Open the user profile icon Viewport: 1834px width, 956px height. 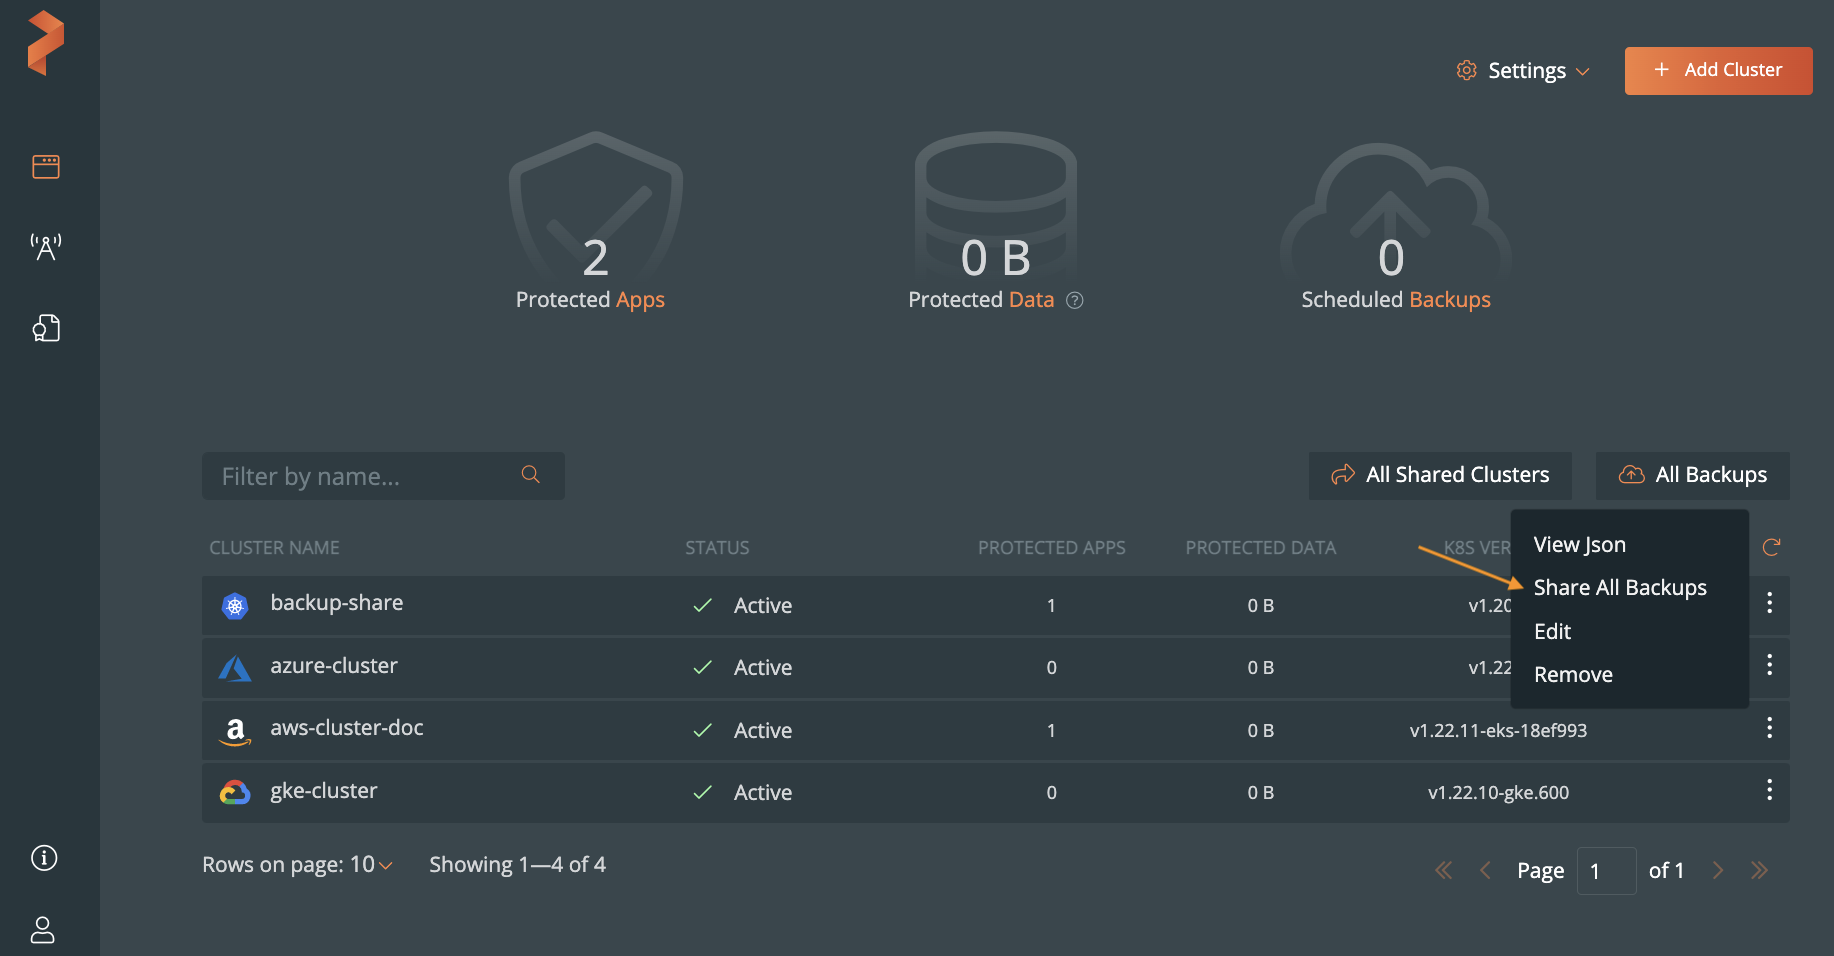(x=43, y=930)
